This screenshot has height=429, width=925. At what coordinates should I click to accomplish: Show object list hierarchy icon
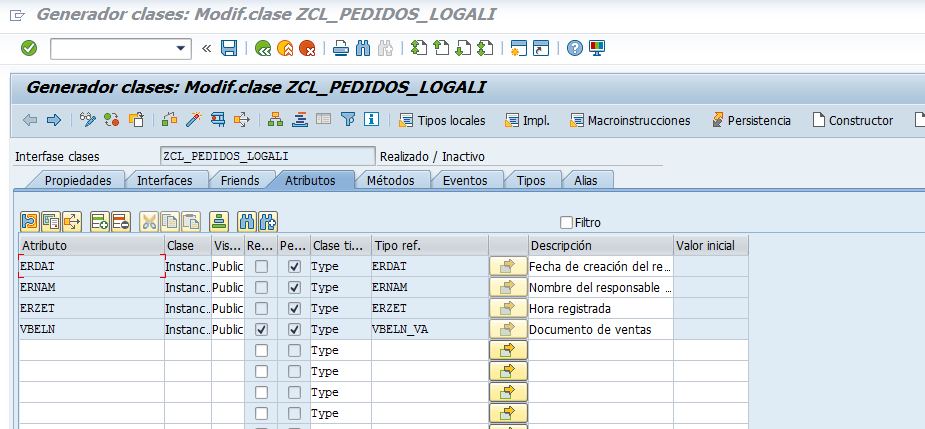275,120
